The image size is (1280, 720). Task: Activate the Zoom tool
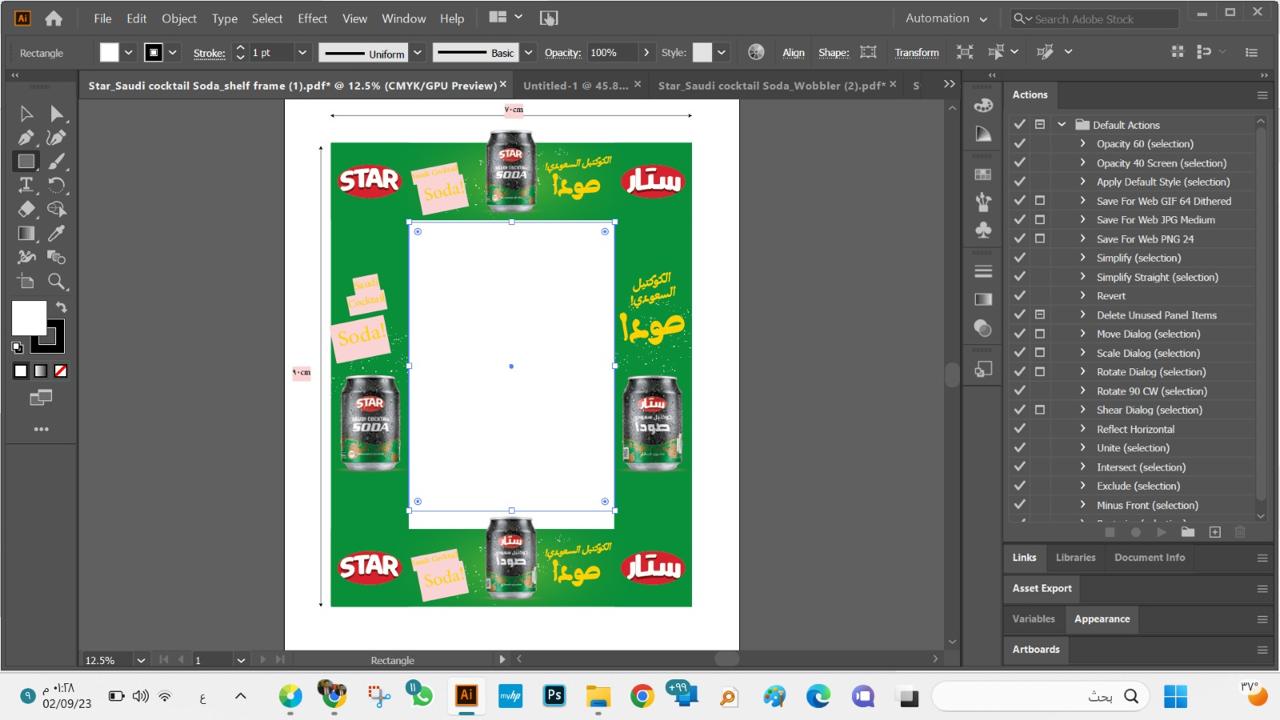[x=57, y=281]
